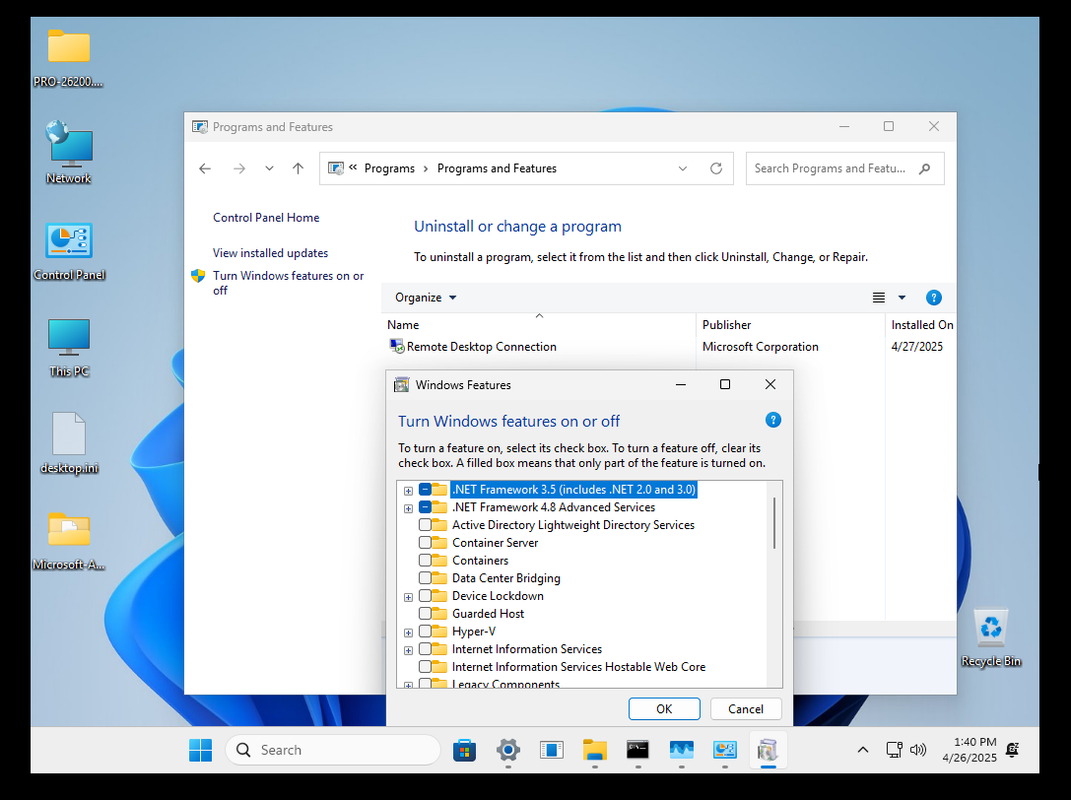Image resolution: width=1071 pixels, height=800 pixels.
Task: Click the view layout icon in Programs and Features
Action: [878, 298]
